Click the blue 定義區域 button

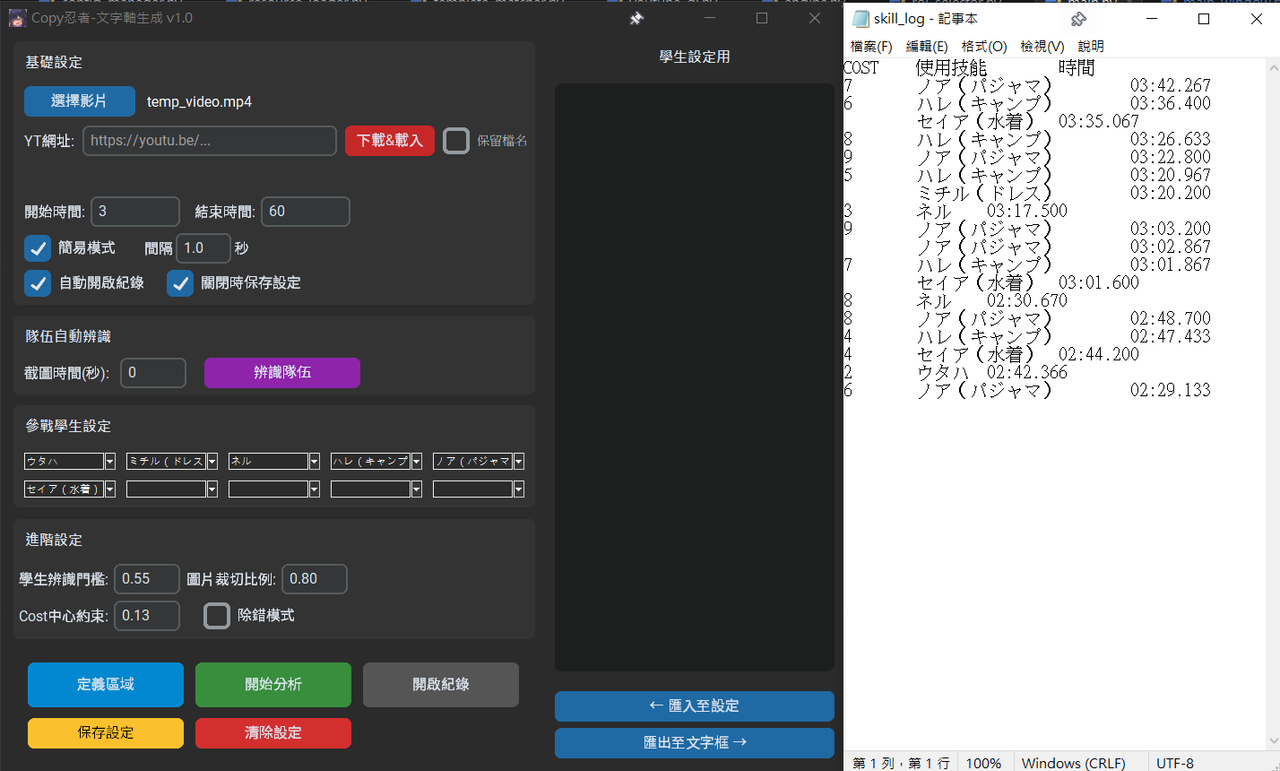point(106,685)
